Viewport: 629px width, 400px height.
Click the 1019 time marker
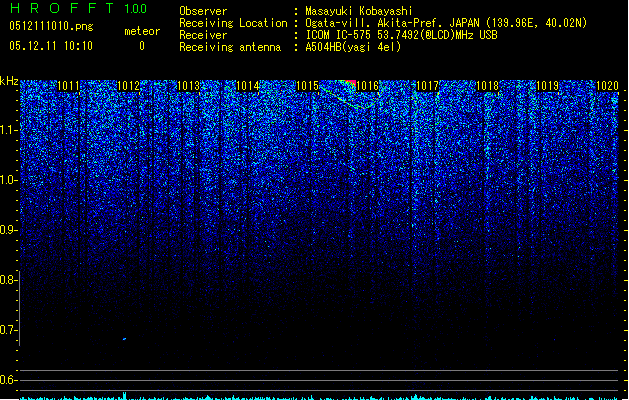pos(547,86)
